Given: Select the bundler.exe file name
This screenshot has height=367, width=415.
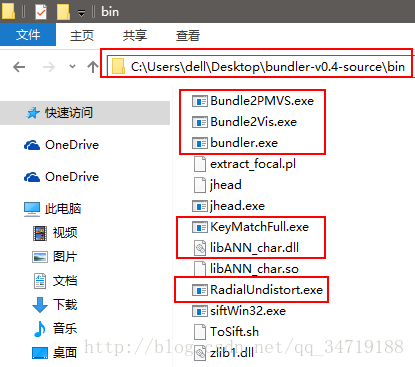Looking at the screenshot, I should 244,143.
